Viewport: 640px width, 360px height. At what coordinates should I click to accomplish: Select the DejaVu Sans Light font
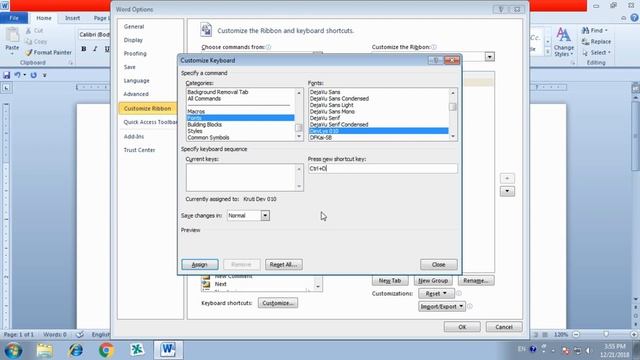click(331, 105)
